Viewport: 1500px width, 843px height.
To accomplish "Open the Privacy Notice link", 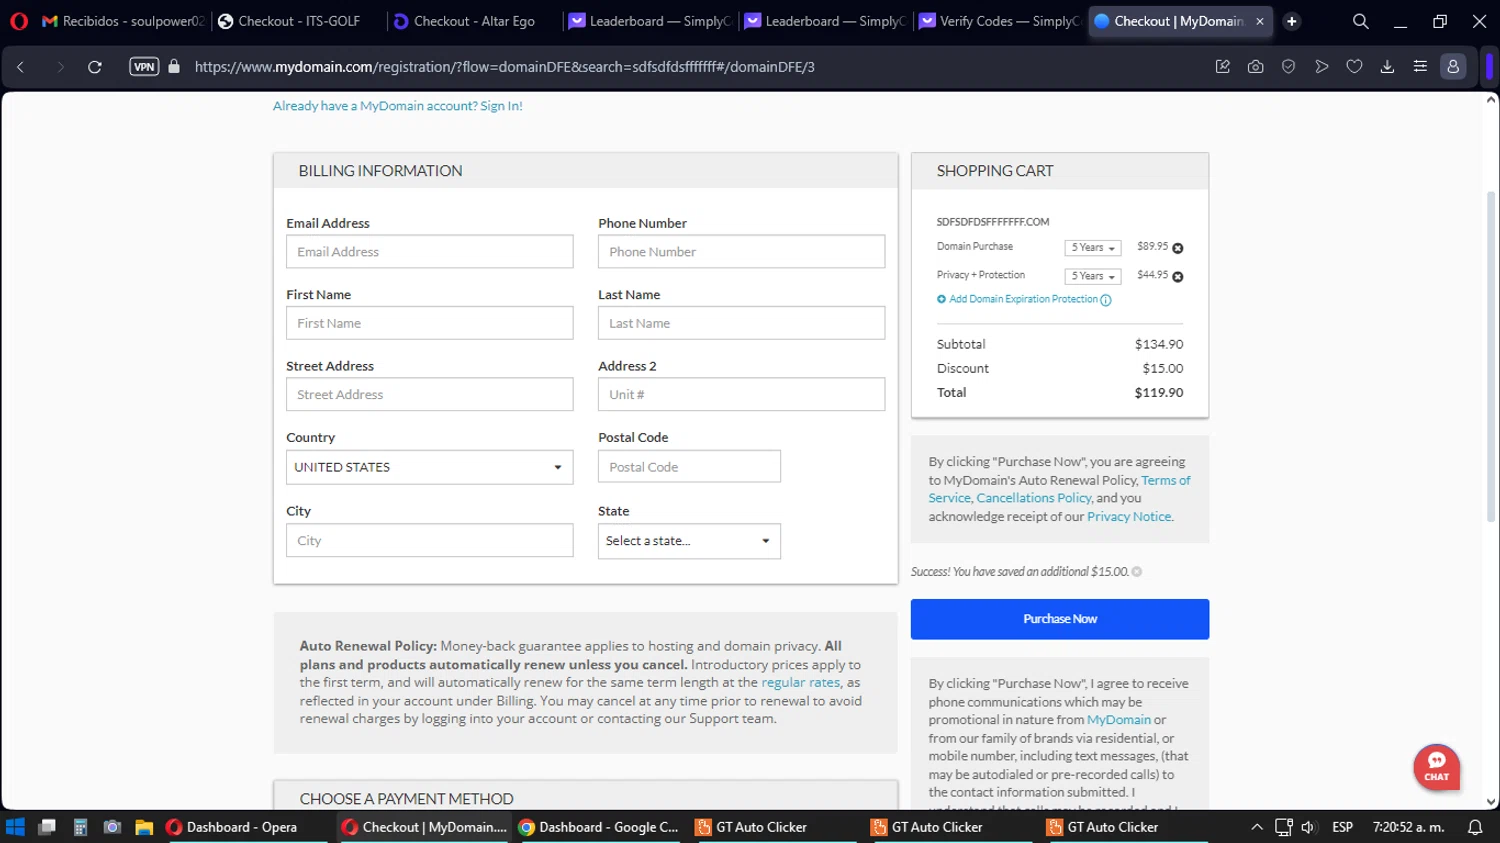I will tap(1129, 517).
